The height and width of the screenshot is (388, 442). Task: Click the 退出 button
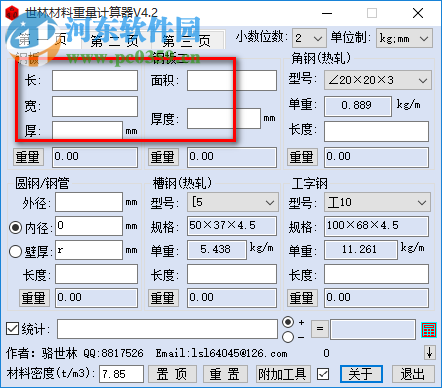click(x=413, y=374)
